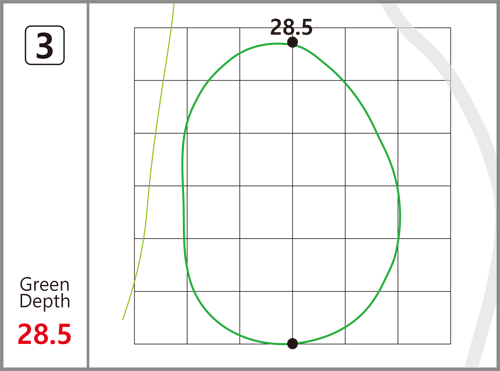Click the bottom-right grid cell
Screen dimensions: 500x371
[424, 318]
